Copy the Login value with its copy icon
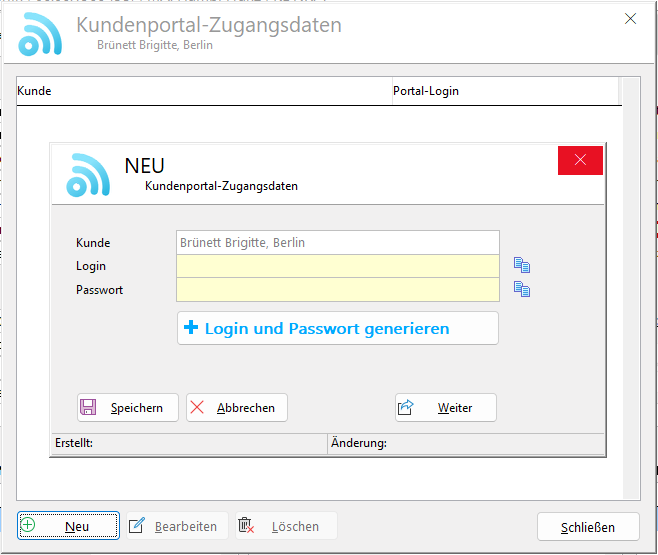 [521, 266]
